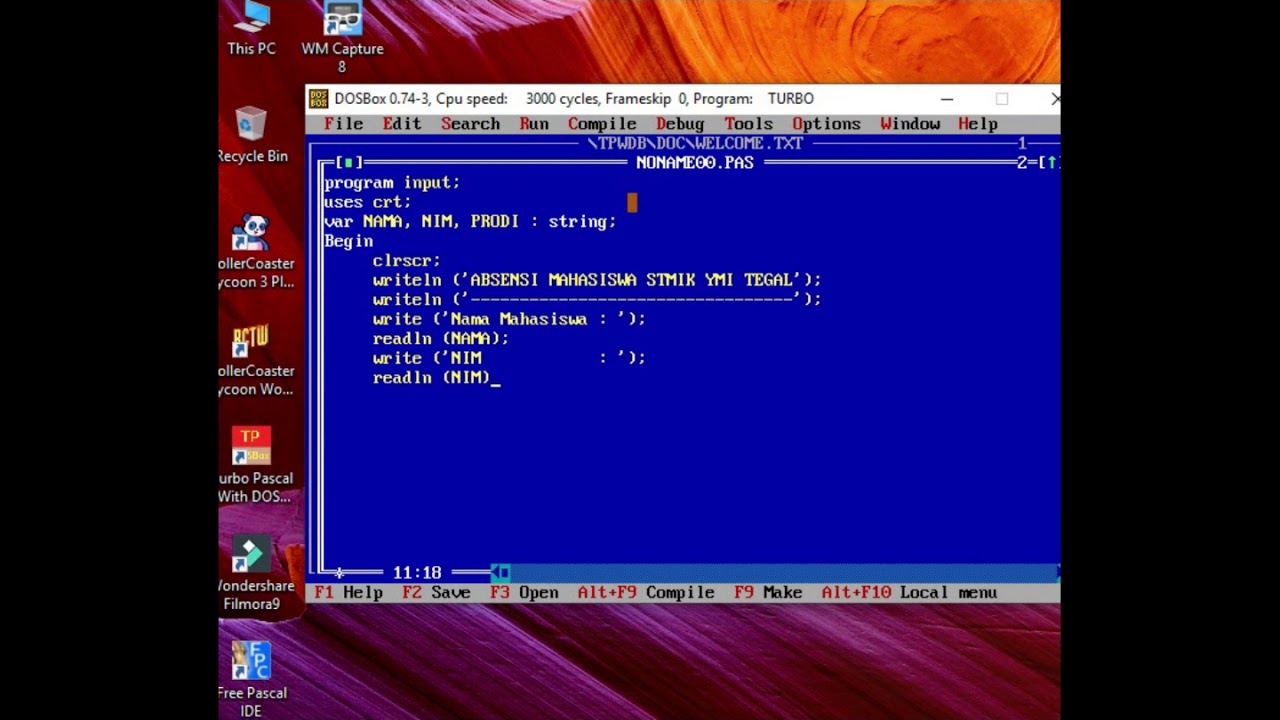Open the Compile menu

[602, 124]
